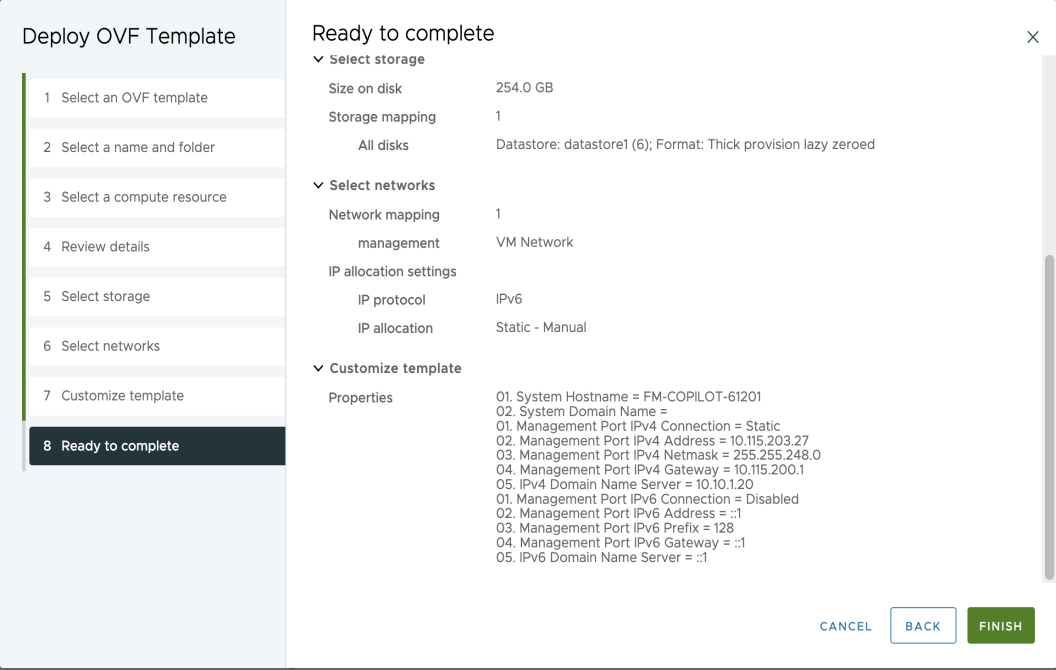Click the Datastore disk format value
1056x670 pixels.
pyautogui.click(x=685, y=145)
